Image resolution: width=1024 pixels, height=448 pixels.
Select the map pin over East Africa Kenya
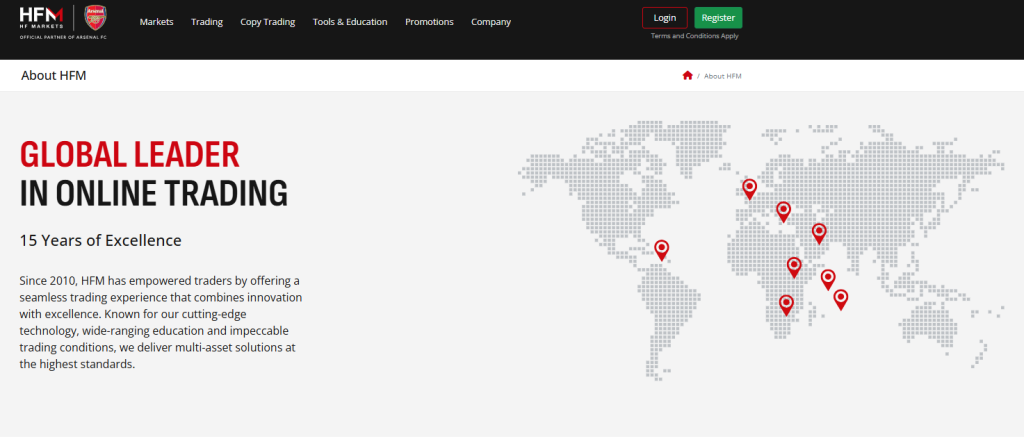[x=793, y=267]
